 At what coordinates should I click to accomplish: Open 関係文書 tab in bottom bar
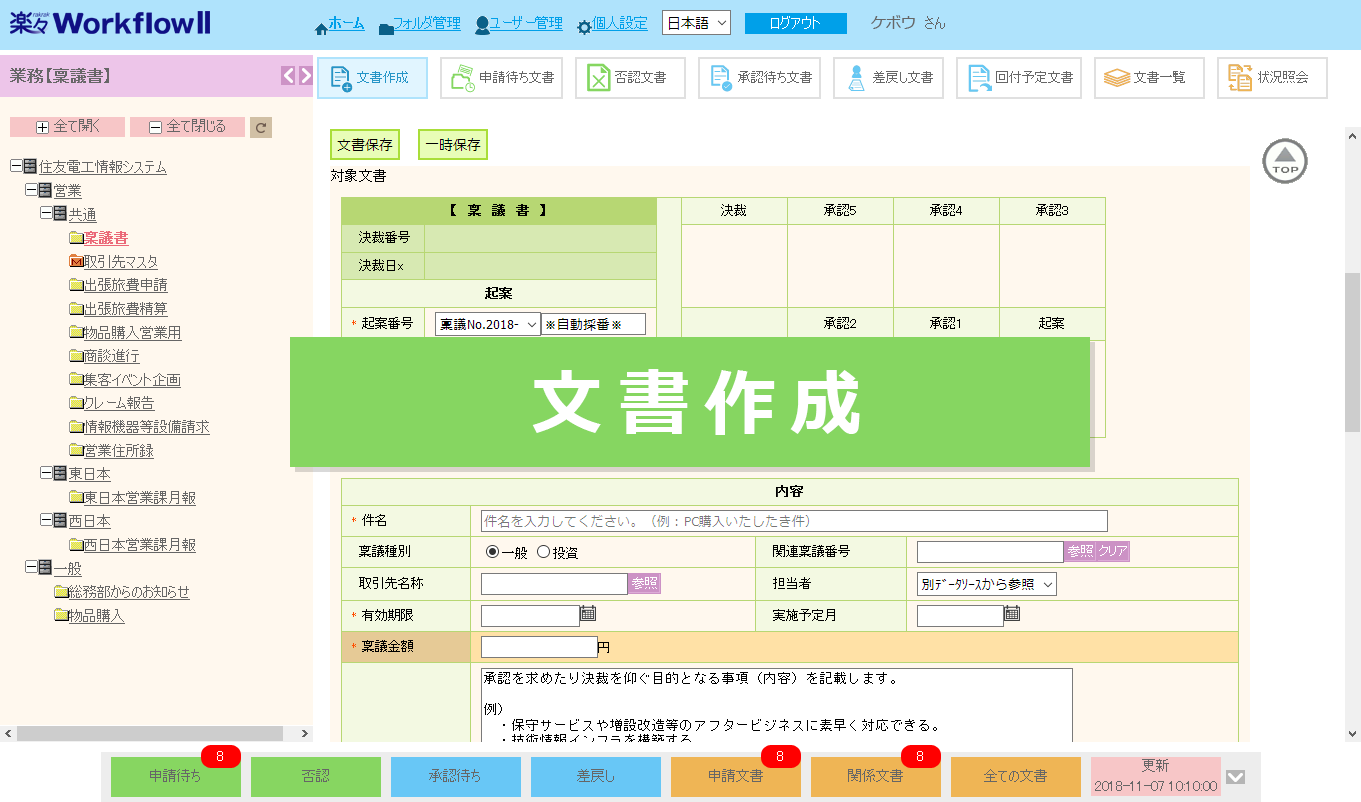(876, 777)
